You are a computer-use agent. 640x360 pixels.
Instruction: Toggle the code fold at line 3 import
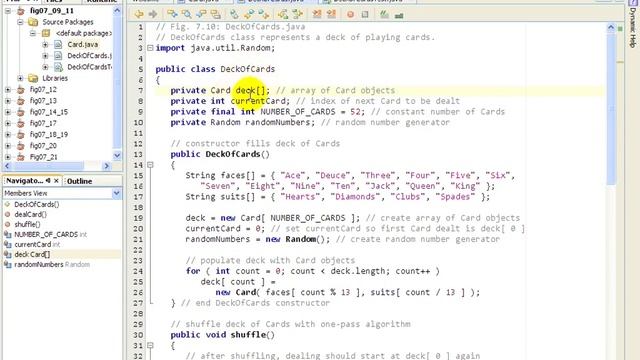(x=150, y=48)
